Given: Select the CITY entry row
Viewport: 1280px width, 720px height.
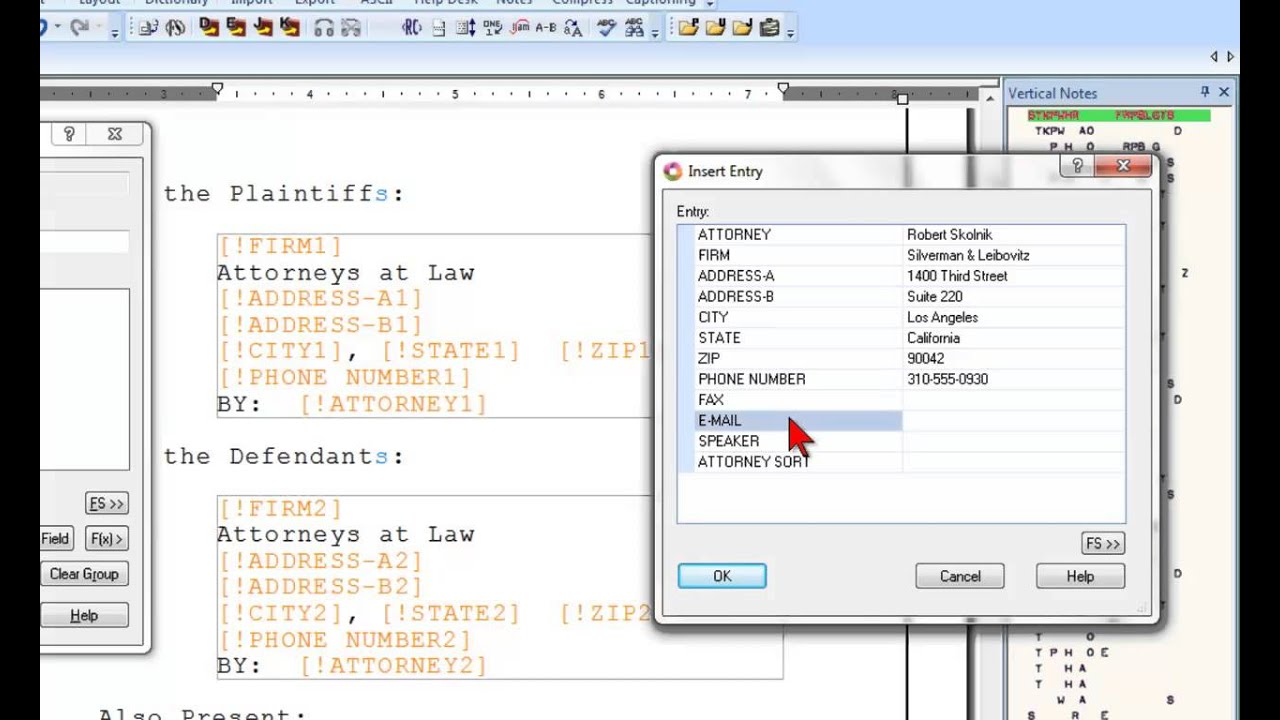Looking at the screenshot, I should [x=901, y=317].
